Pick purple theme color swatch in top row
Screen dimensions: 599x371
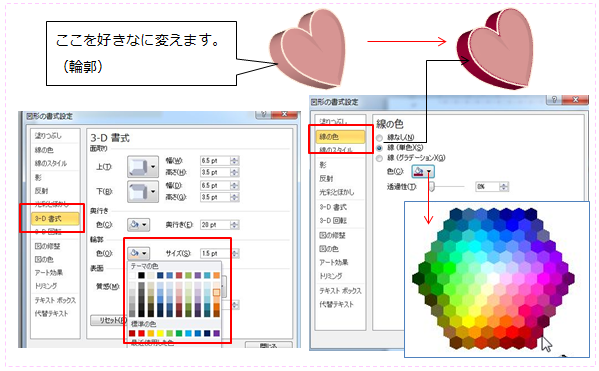(x=198, y=275)
